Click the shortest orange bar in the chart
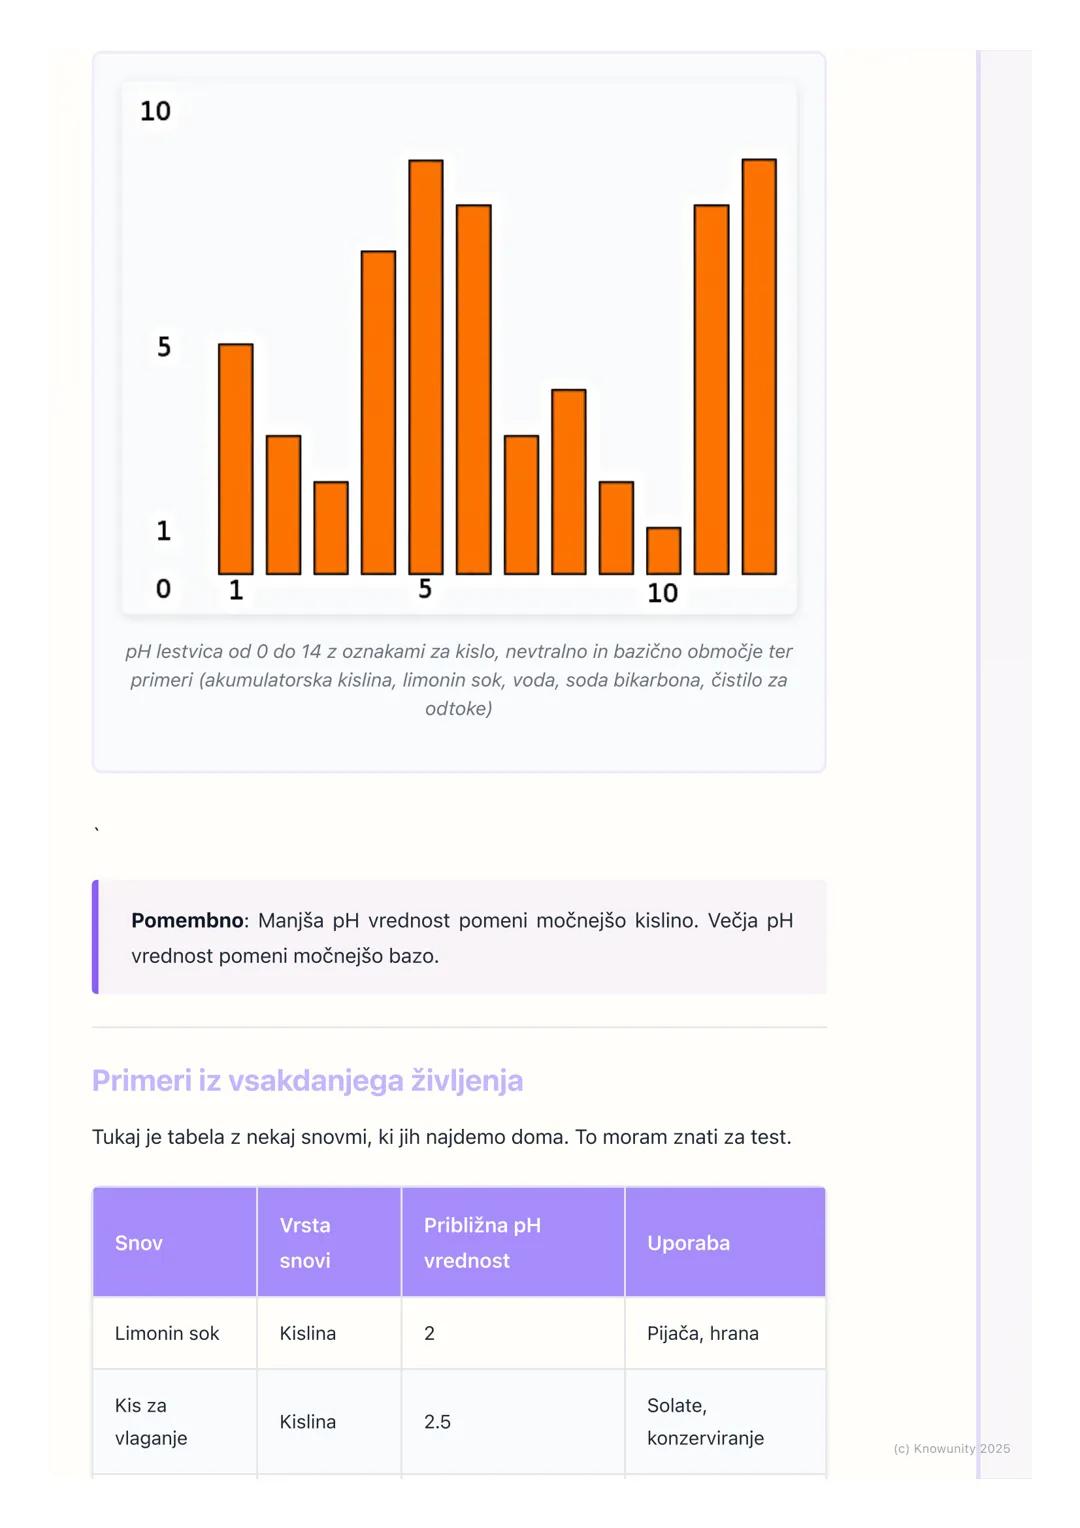 coord(664,551)
